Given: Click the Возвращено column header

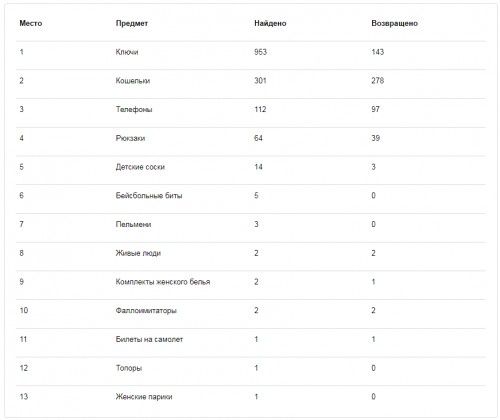Looking at the screenshot, I should coord(394,23).
